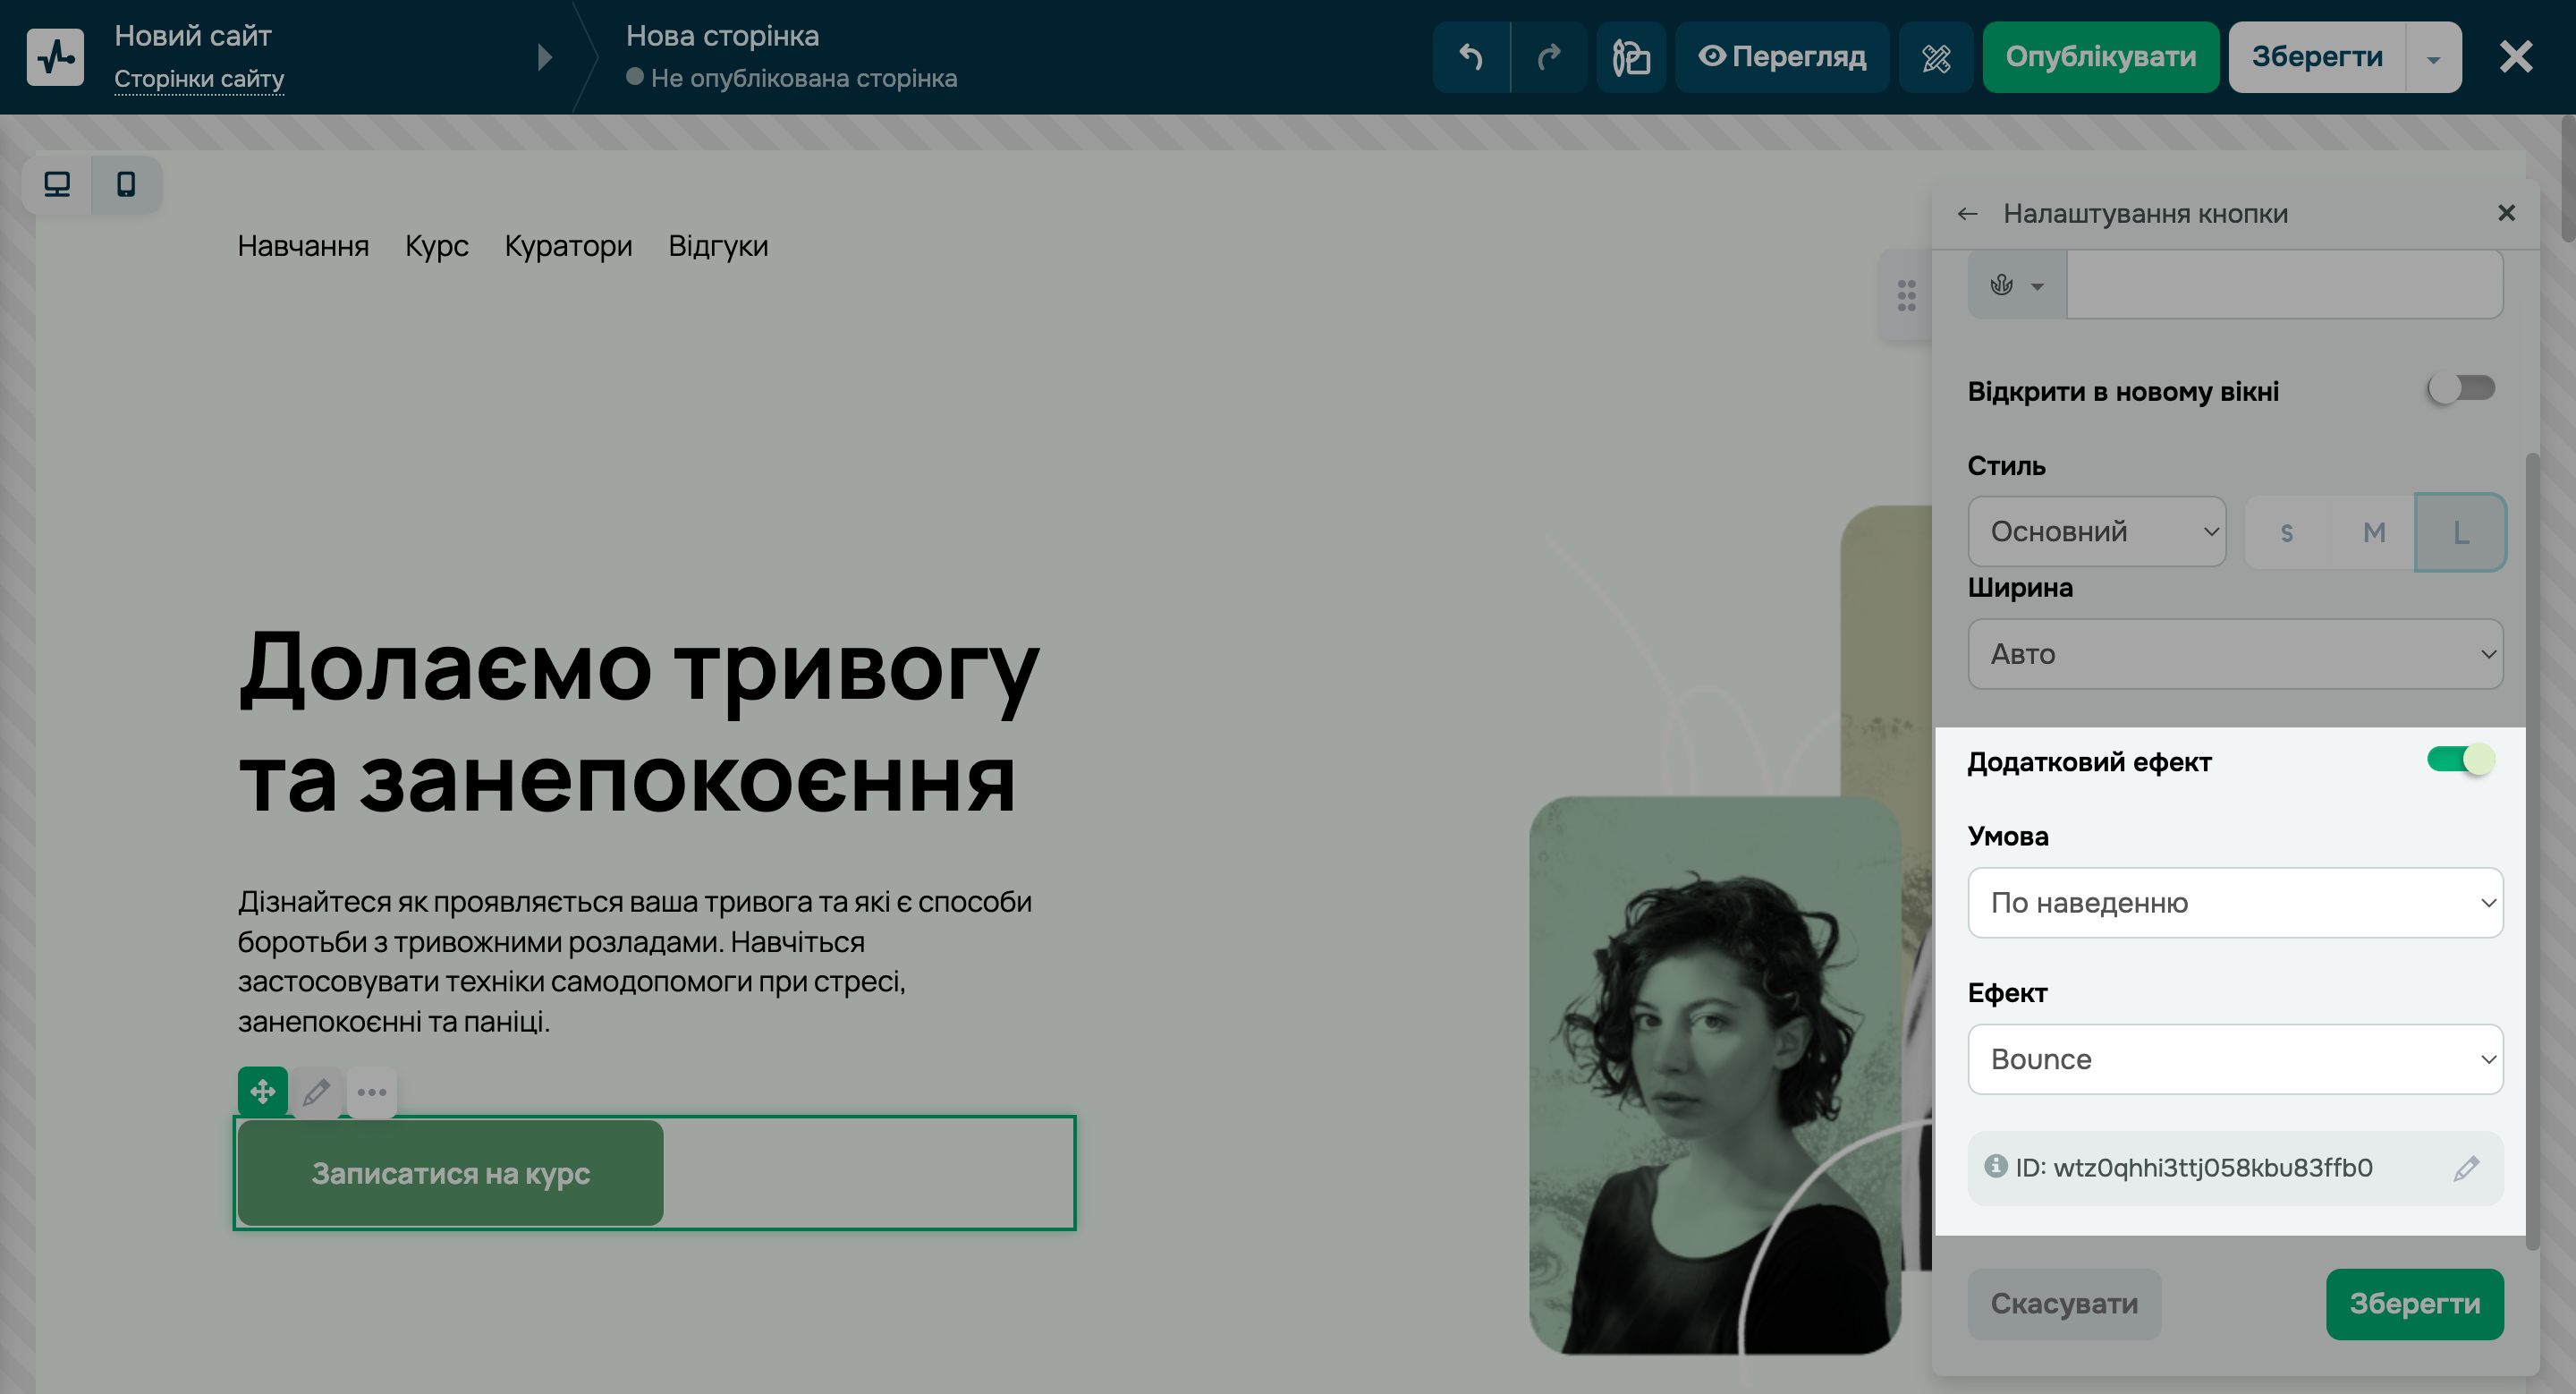Switch to desktop view mode
This screenshot has height=1394, width=2576.
(56, 184)
